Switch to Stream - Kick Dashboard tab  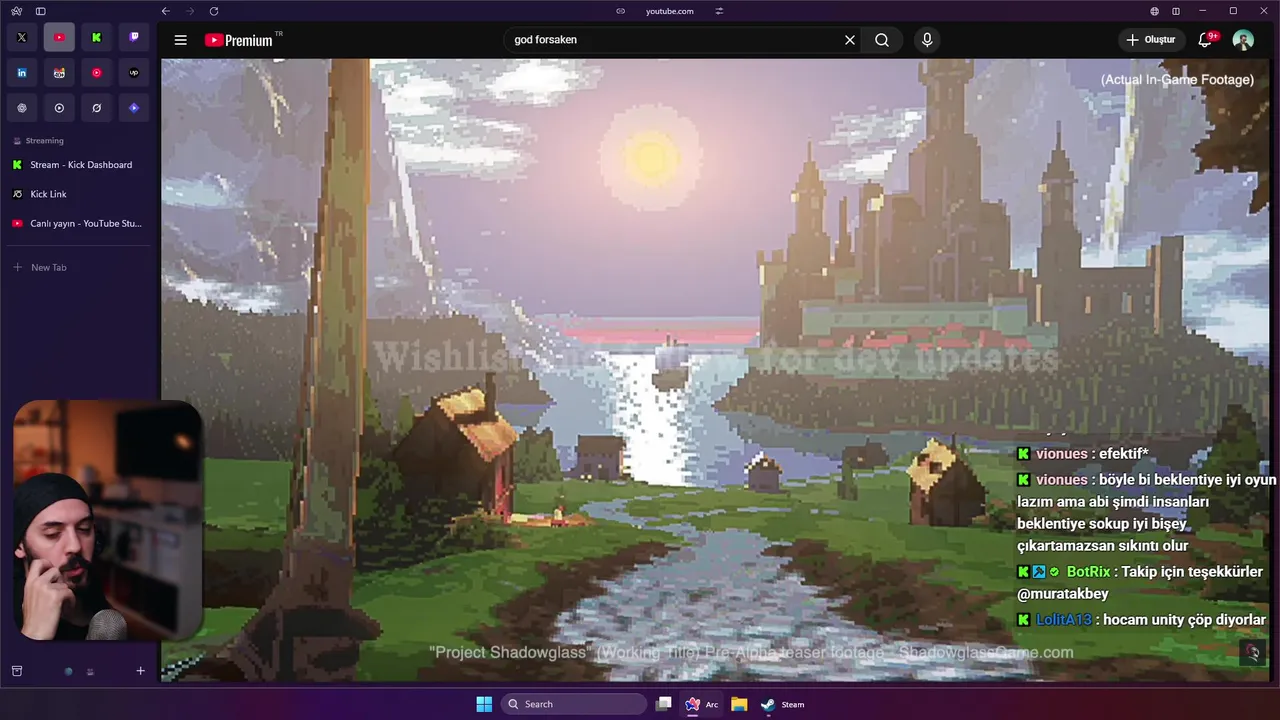[78, 165]
